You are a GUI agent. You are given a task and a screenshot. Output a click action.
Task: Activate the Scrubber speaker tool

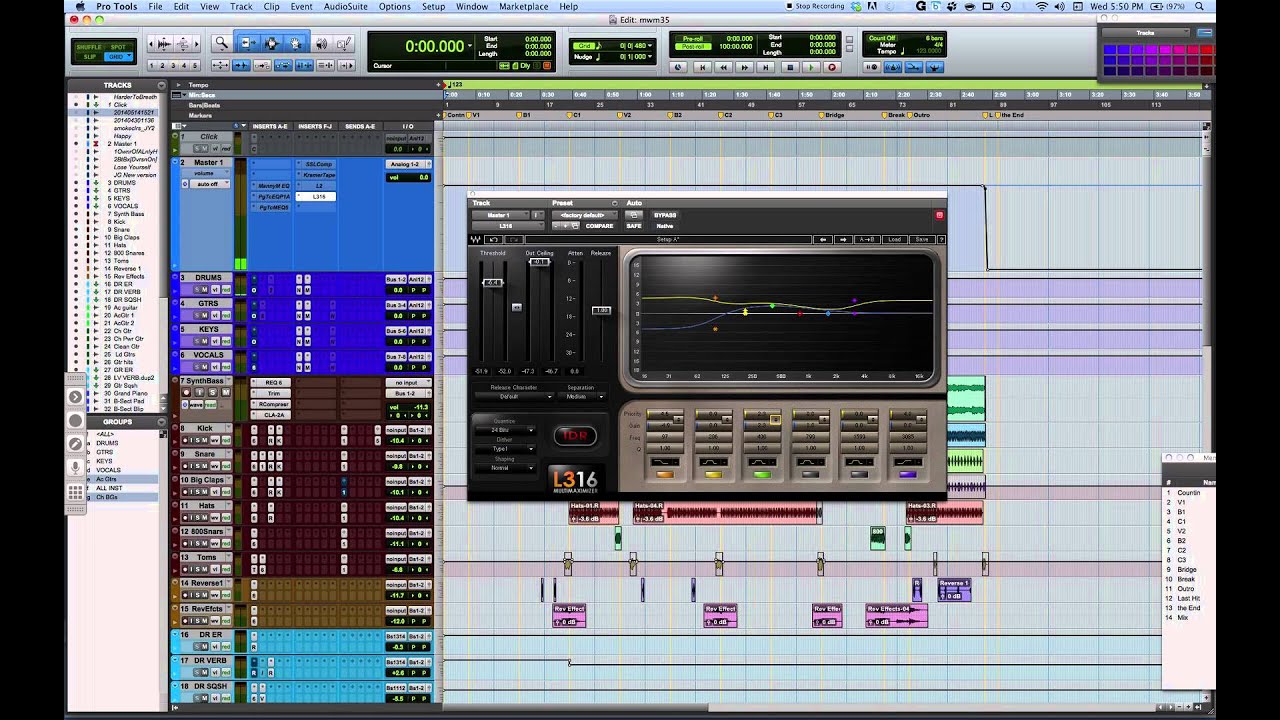(321, 44)
